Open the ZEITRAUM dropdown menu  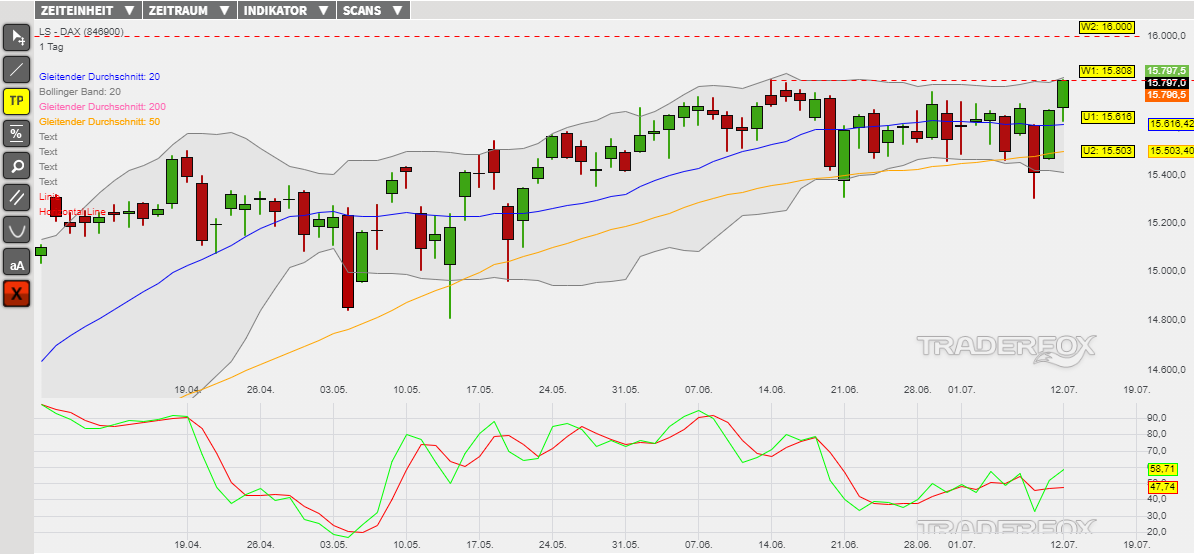pyautogui.click(x=189, y=11)
